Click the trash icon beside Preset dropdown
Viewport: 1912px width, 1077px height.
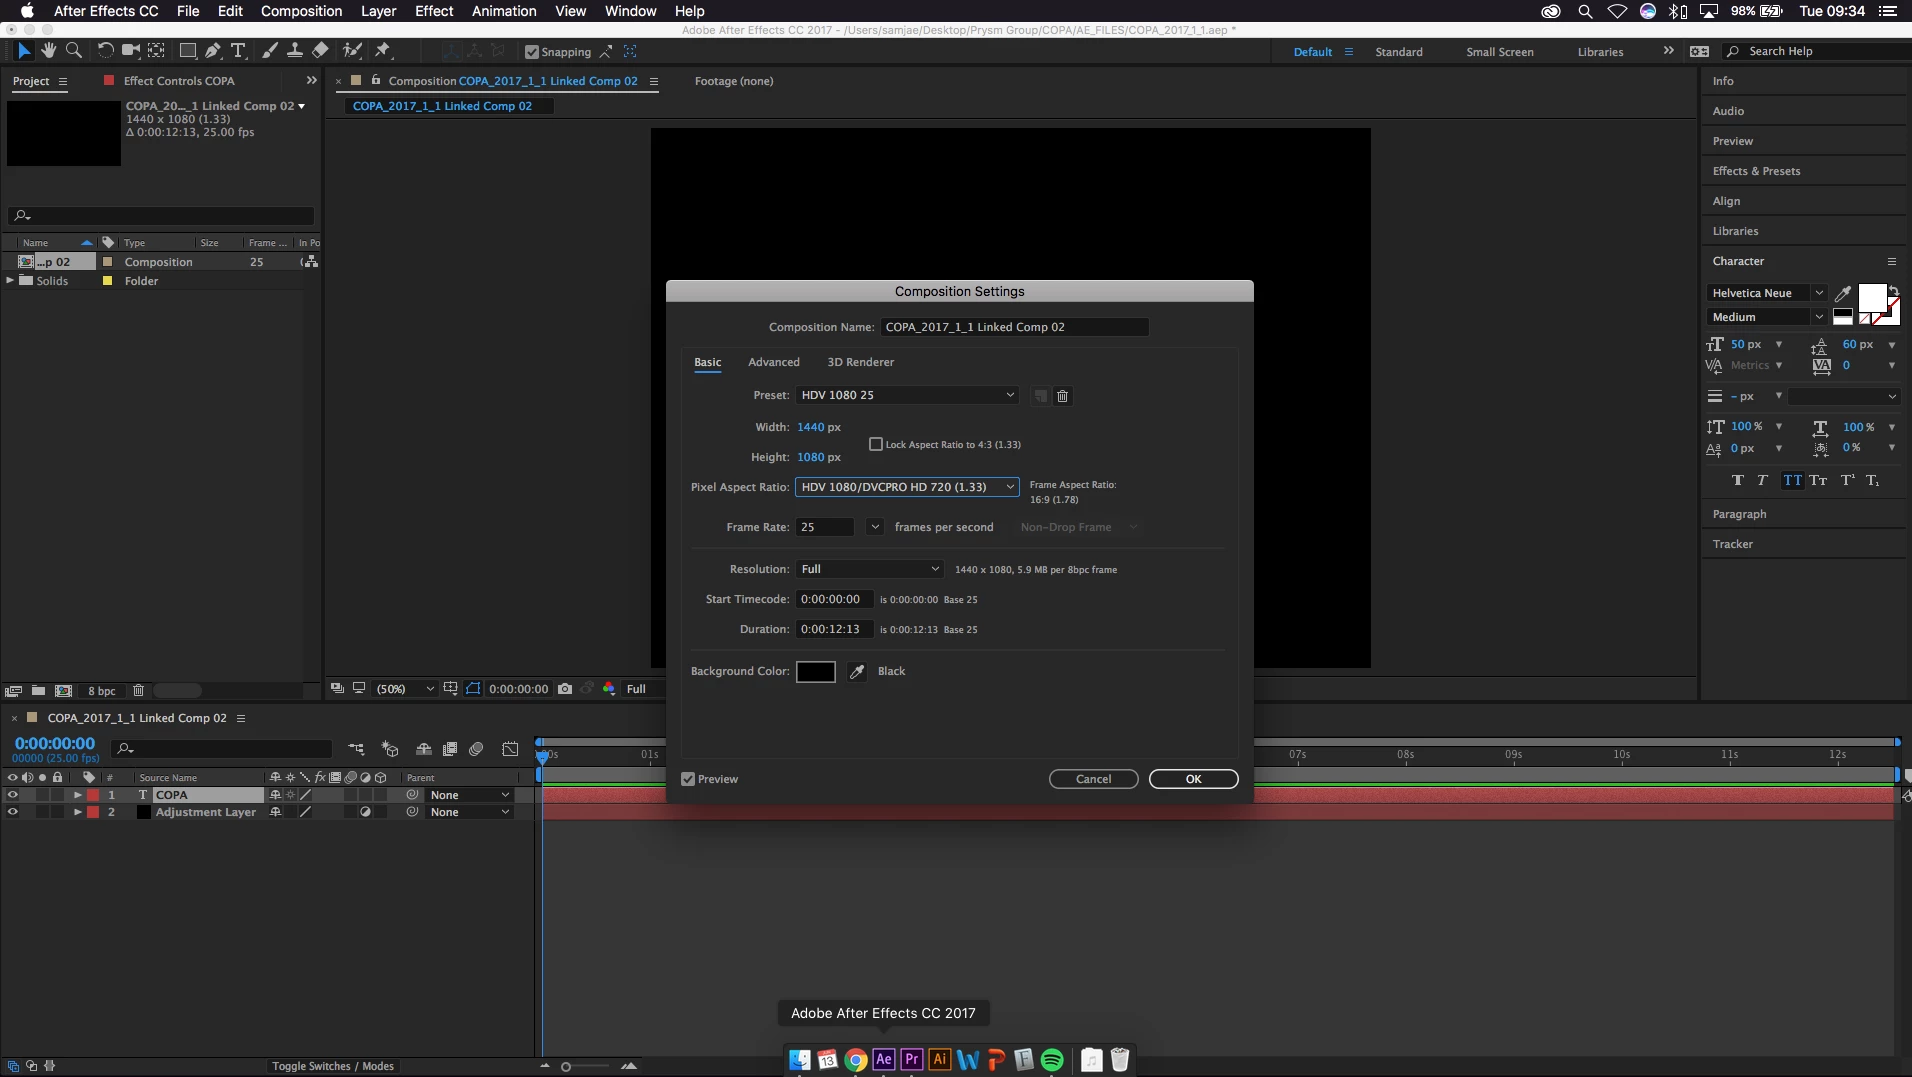1063,396
